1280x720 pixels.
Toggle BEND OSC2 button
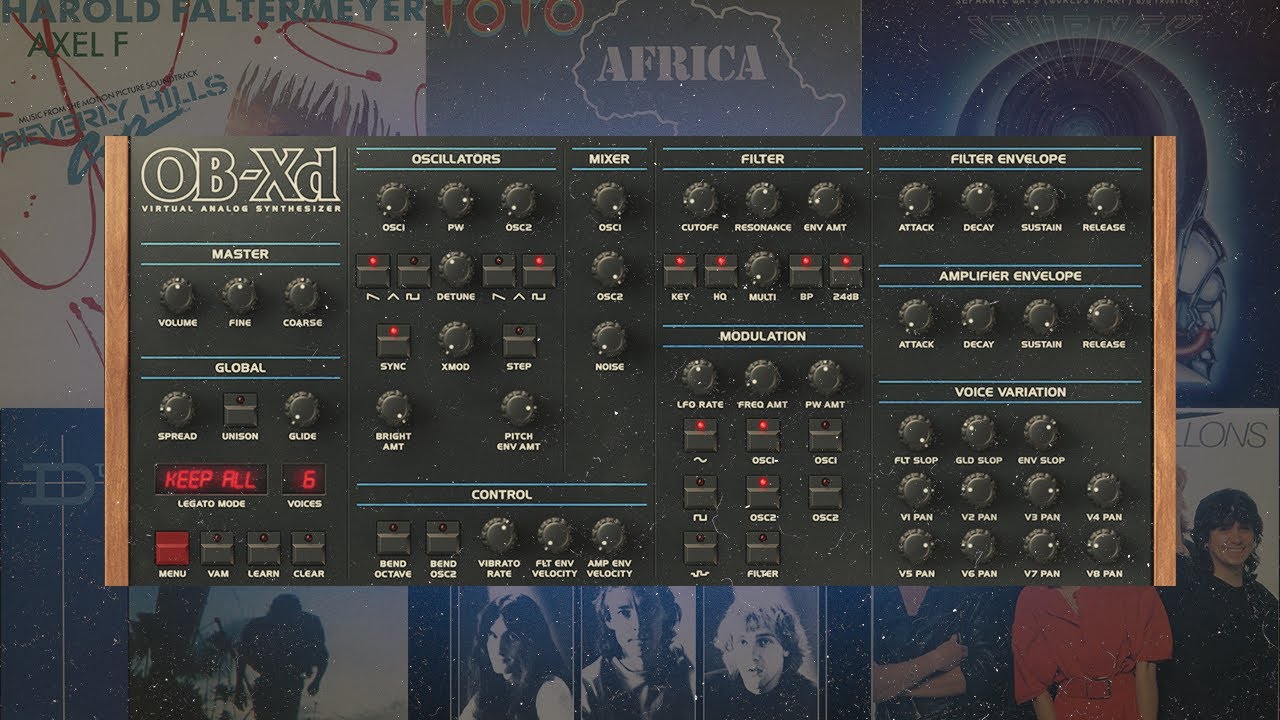(443, 538)
